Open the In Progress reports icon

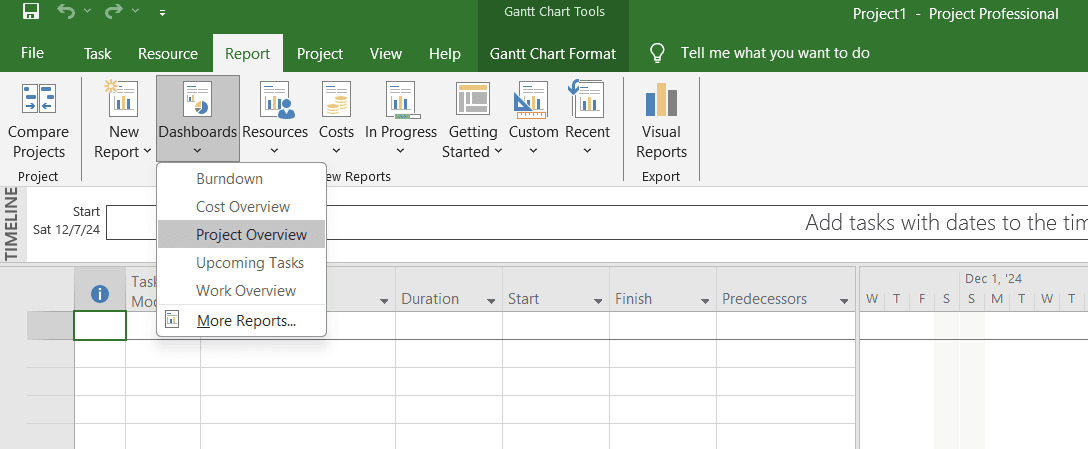(x=401, y=99)
